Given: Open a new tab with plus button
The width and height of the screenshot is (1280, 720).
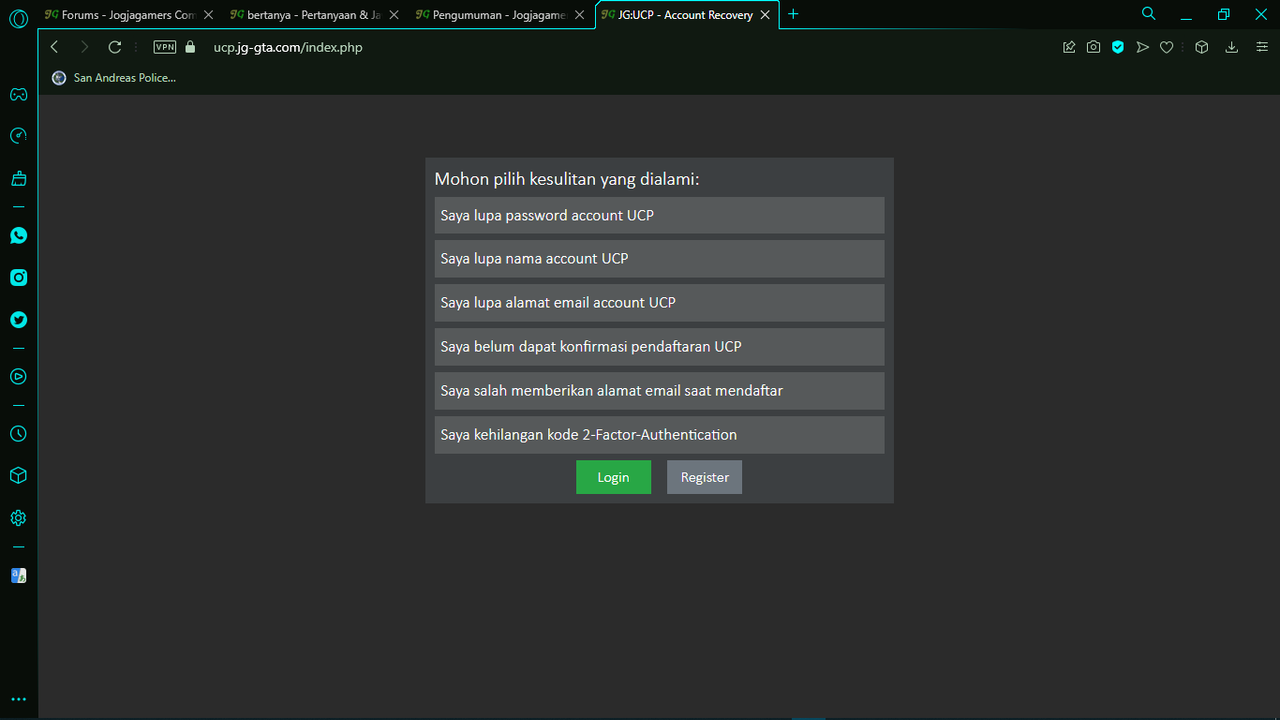Looking at the screenshot, I should pyautogui.click(x=793, y=14).
